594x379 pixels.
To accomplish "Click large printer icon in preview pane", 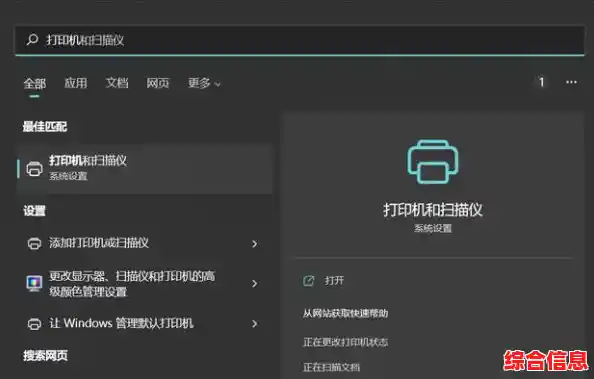I will [x=433, y=162].
